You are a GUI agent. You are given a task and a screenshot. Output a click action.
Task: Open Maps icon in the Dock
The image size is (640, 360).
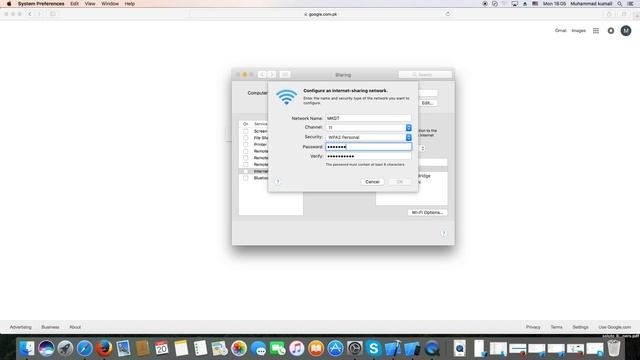tap(220, 348)
